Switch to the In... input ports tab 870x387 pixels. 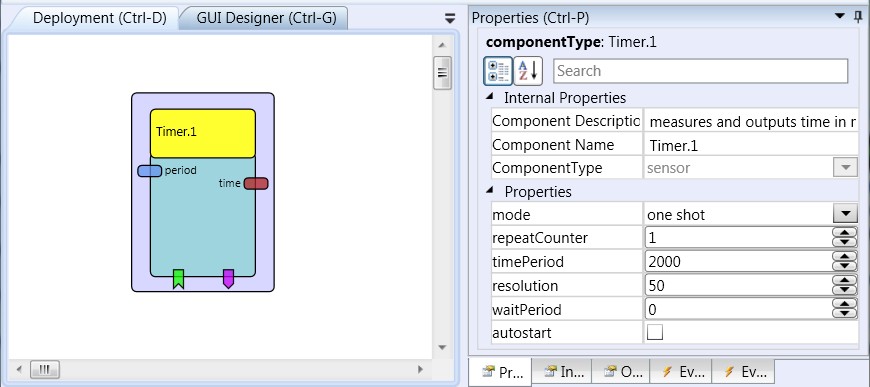pyautogui.click(x=562, y=371)
